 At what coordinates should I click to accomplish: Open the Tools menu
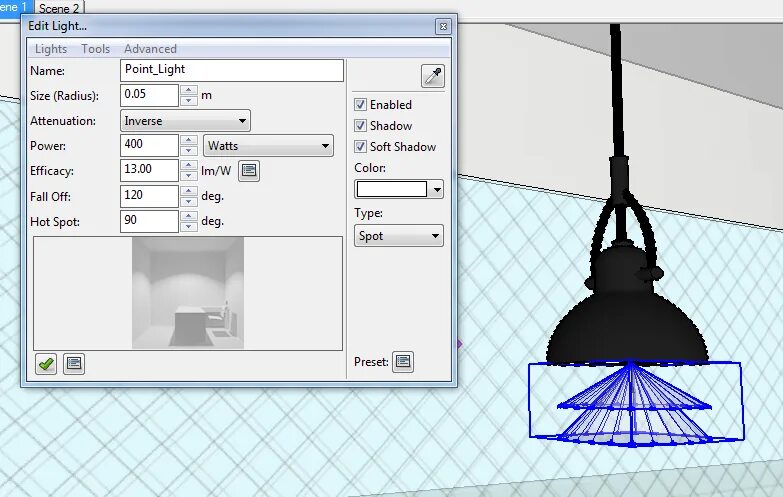point(95,49)
